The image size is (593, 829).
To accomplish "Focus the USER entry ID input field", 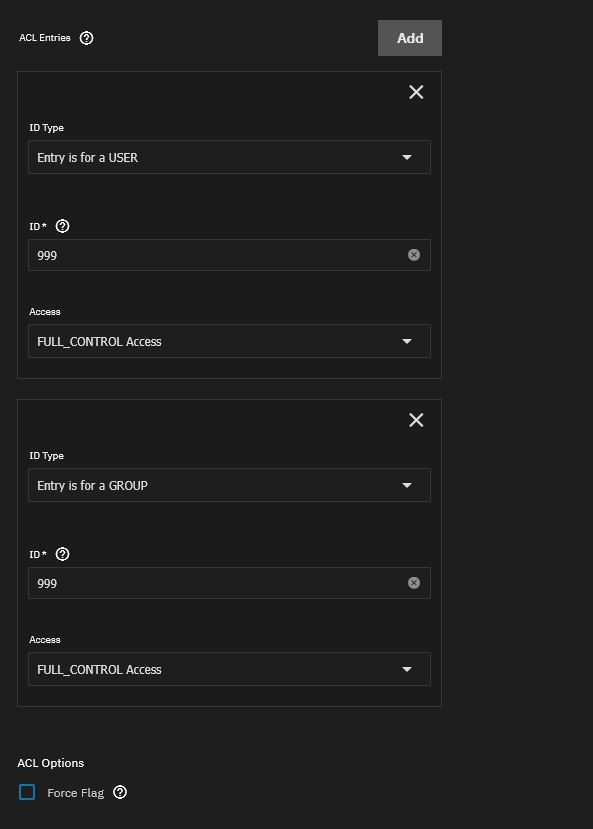I will coord(217,255).
